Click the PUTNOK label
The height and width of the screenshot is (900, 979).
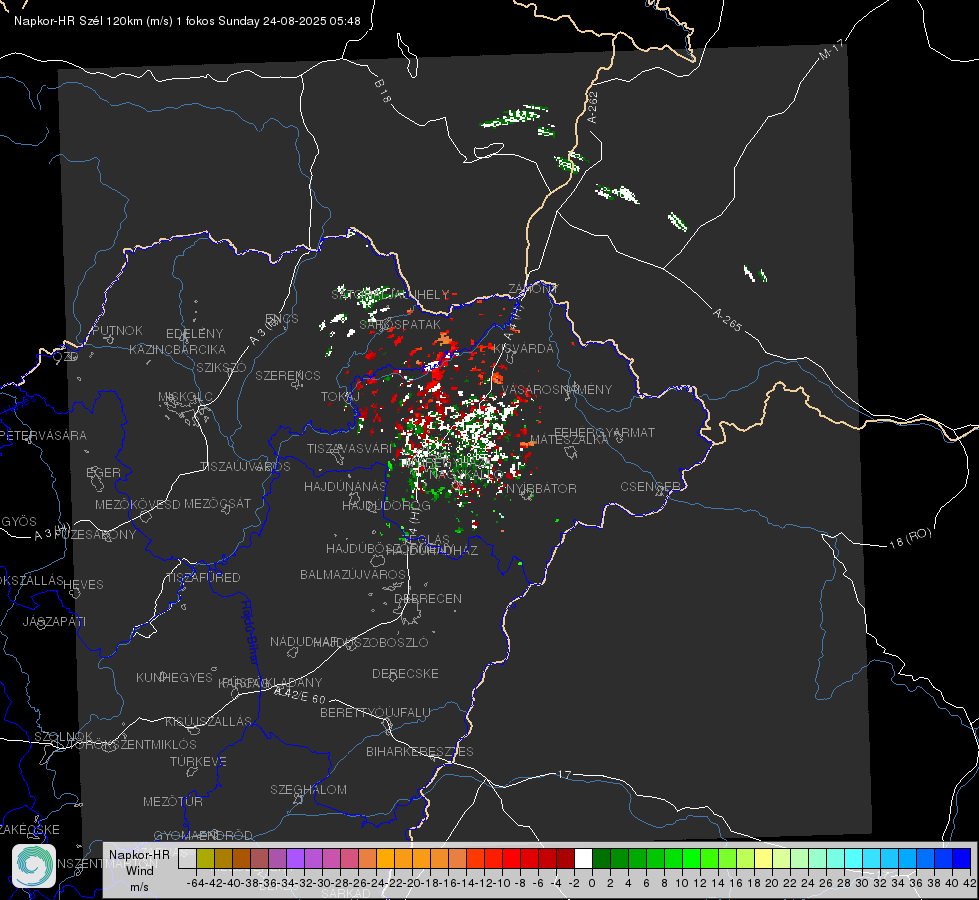pyautogui.click(x=117, y=330)
